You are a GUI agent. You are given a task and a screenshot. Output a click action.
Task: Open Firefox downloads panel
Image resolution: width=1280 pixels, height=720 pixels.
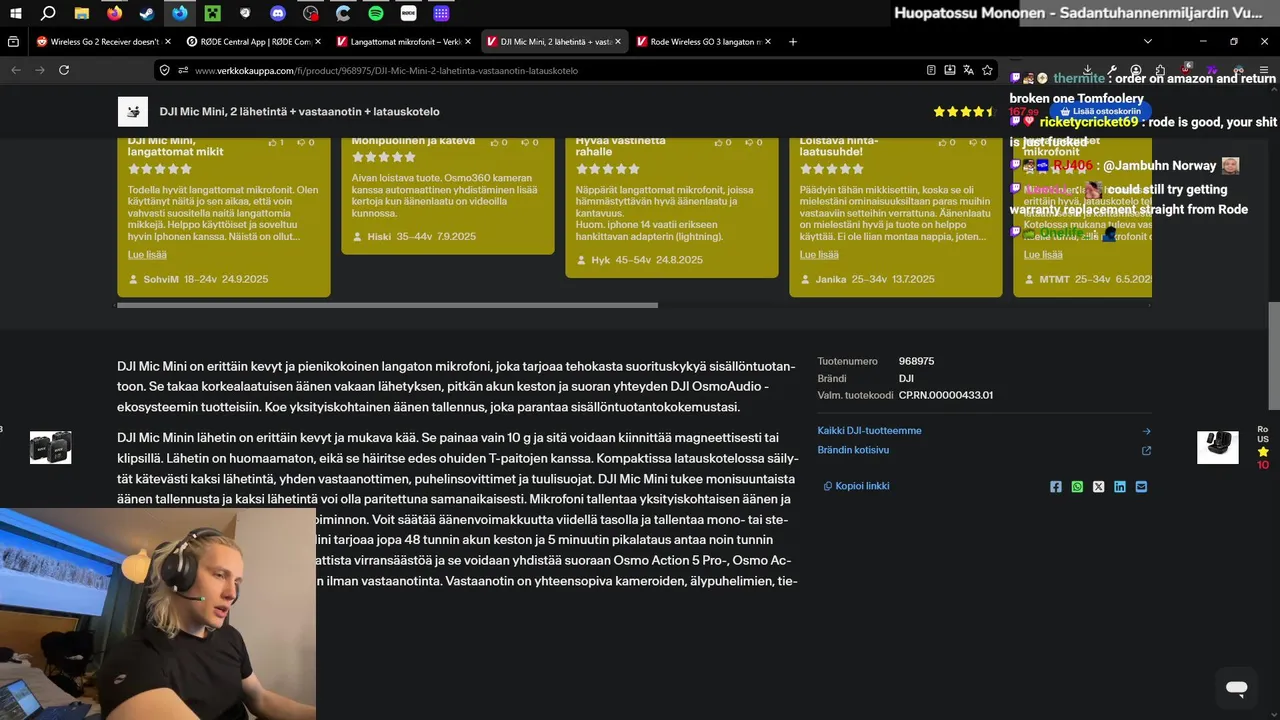coord(1088,70)
